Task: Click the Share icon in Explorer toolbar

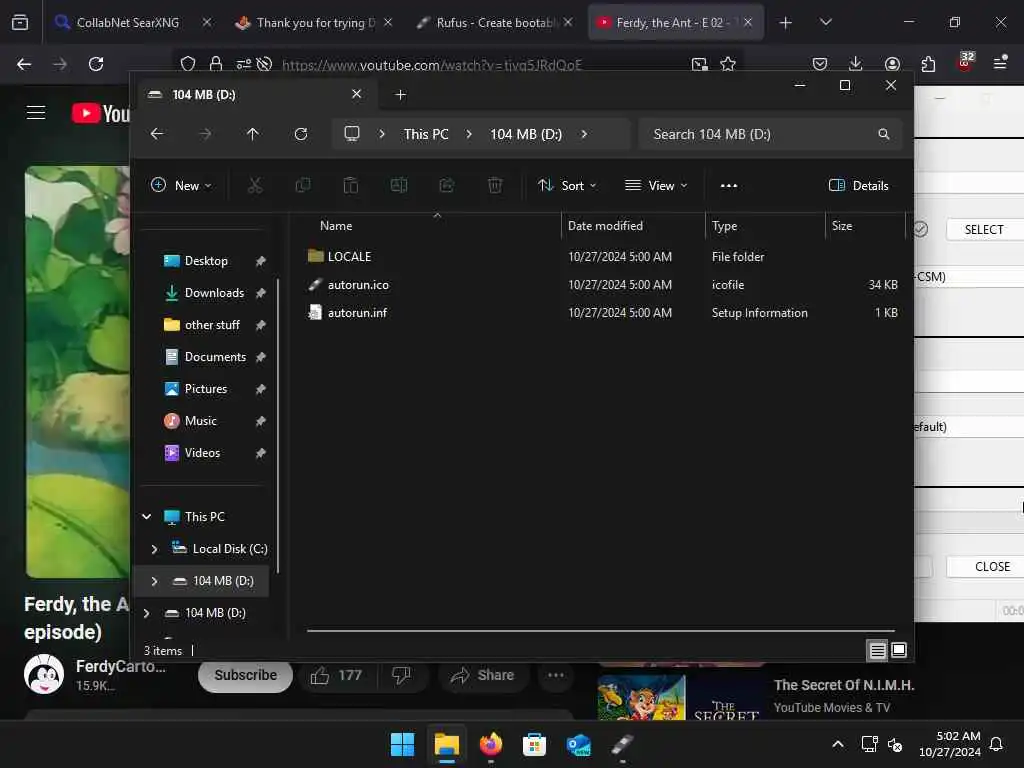Action: (447, 185)
